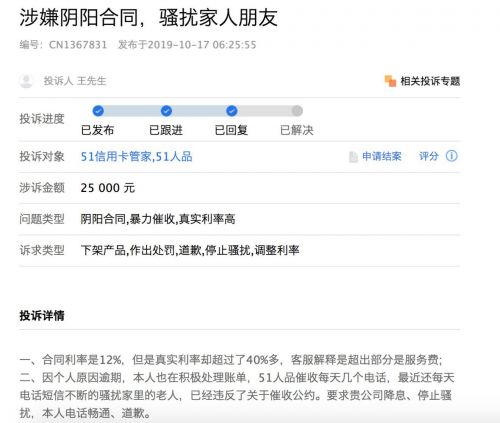Image resolution: width=500 pixels, height=423 pixels.
Task: Click the orange 相关投诉专题 icon
Action: 390,81
